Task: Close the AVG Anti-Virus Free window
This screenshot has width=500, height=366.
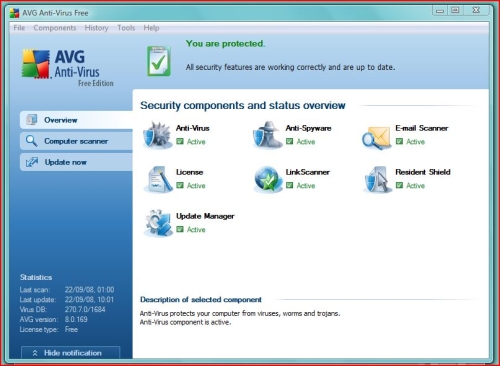Action: coord(476,11)
